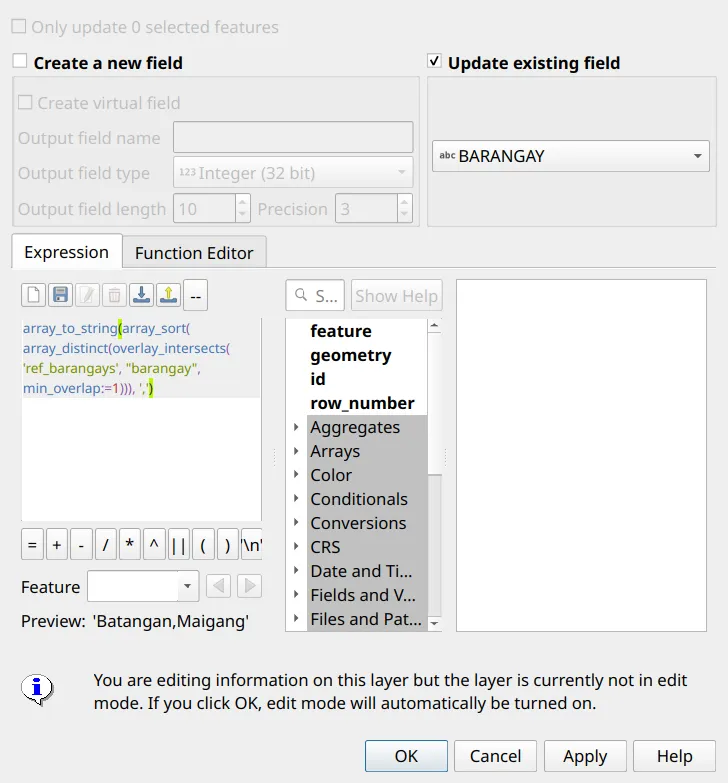Open the Feature selector dropdown

(143, 586)
